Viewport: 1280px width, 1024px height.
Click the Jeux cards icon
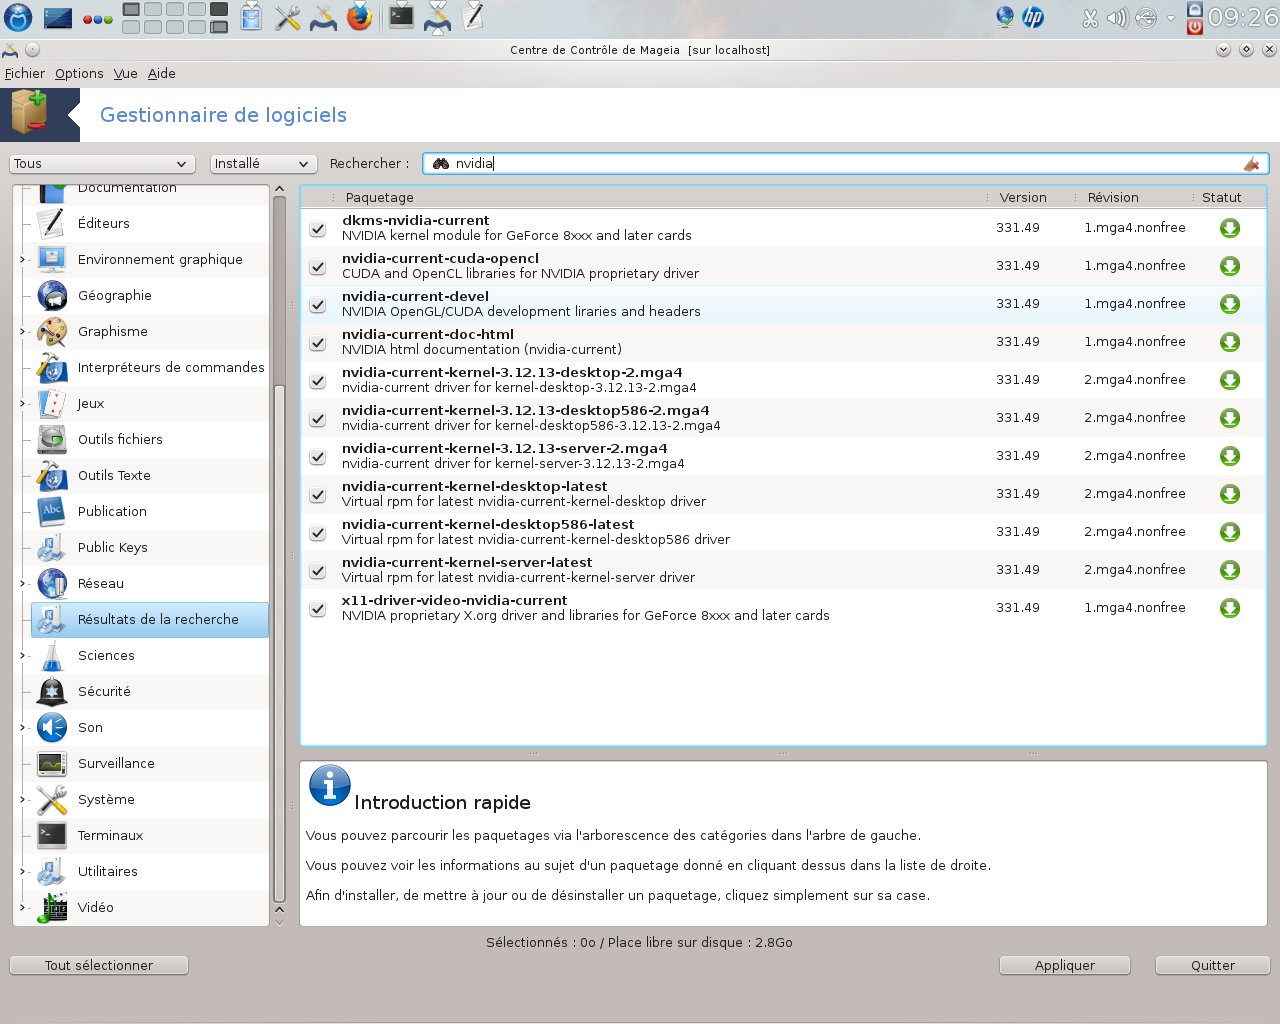tap(52, 403)
